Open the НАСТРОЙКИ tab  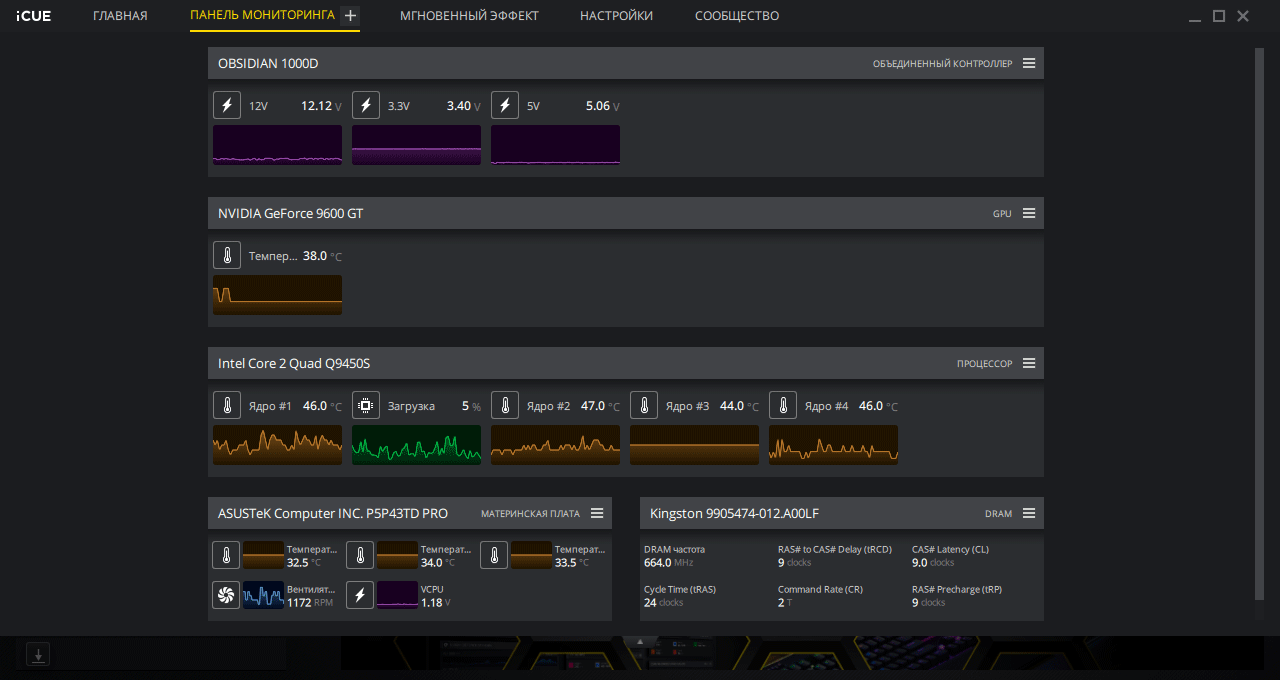(x=616, y=16)
